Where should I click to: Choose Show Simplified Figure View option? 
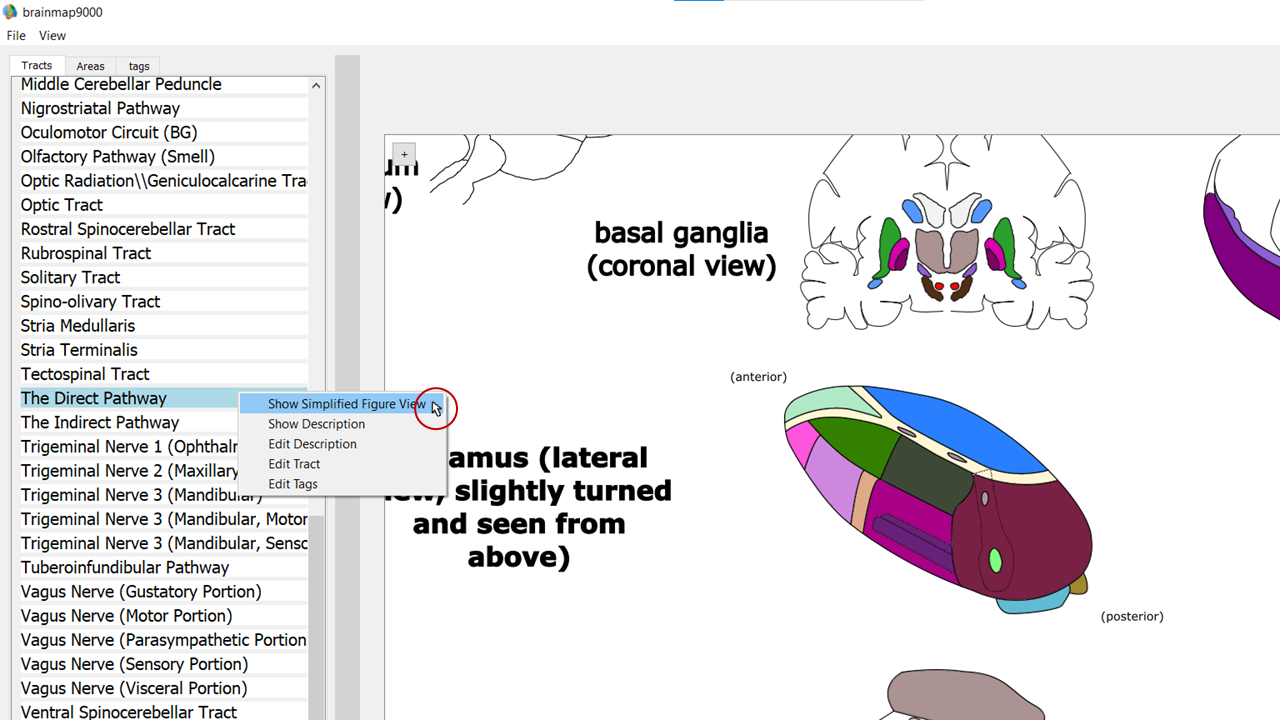(346, 404)
